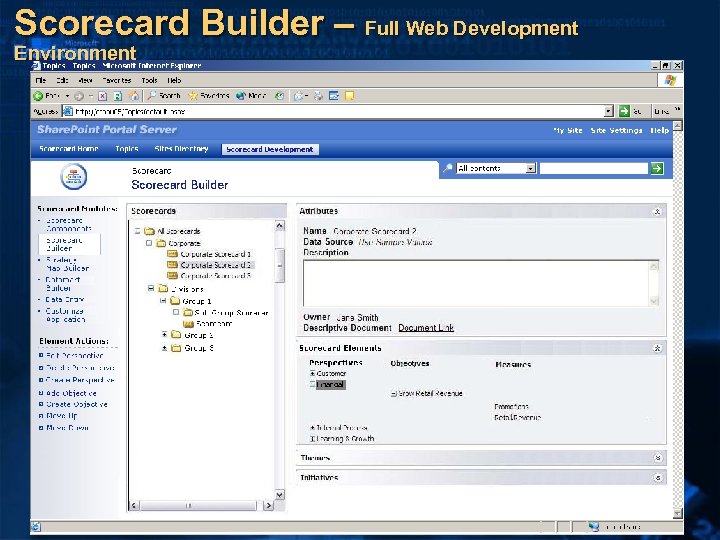Screen dimensions: 720x540
Task: Click the magnifier icon beside All contents
Action: coord(447,168)
